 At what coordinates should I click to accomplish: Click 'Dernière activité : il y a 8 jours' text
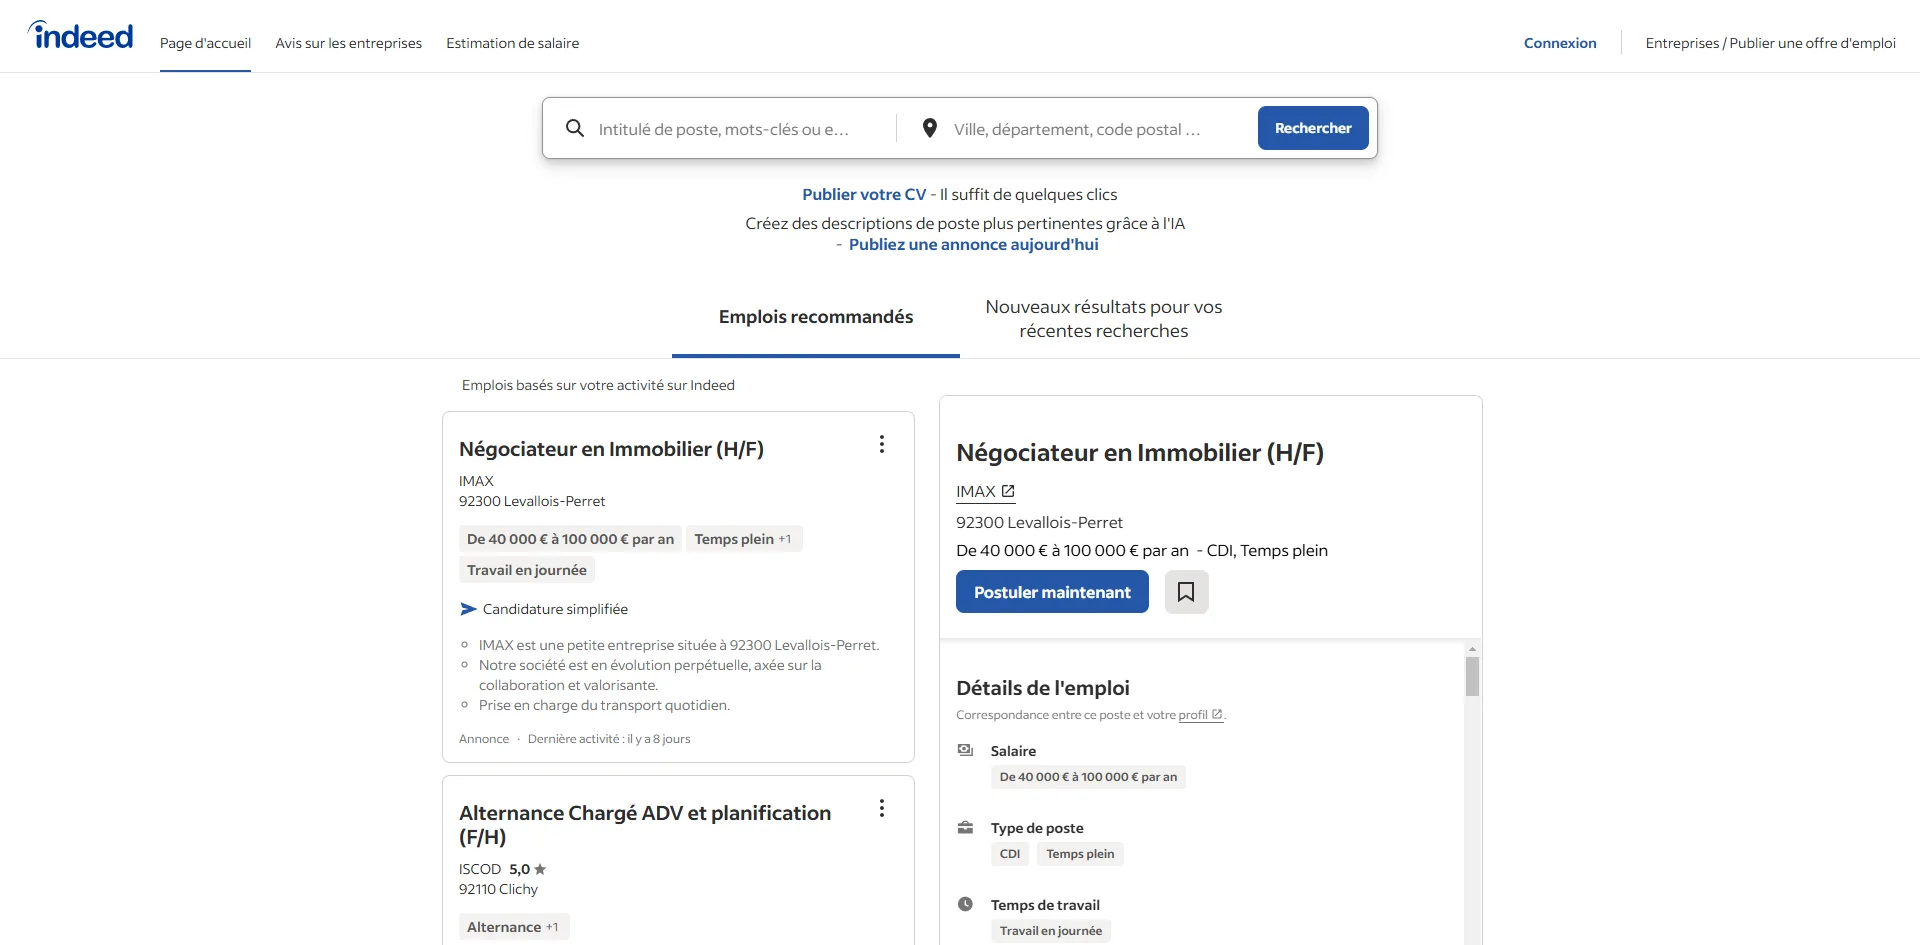(x=609, y=739)
